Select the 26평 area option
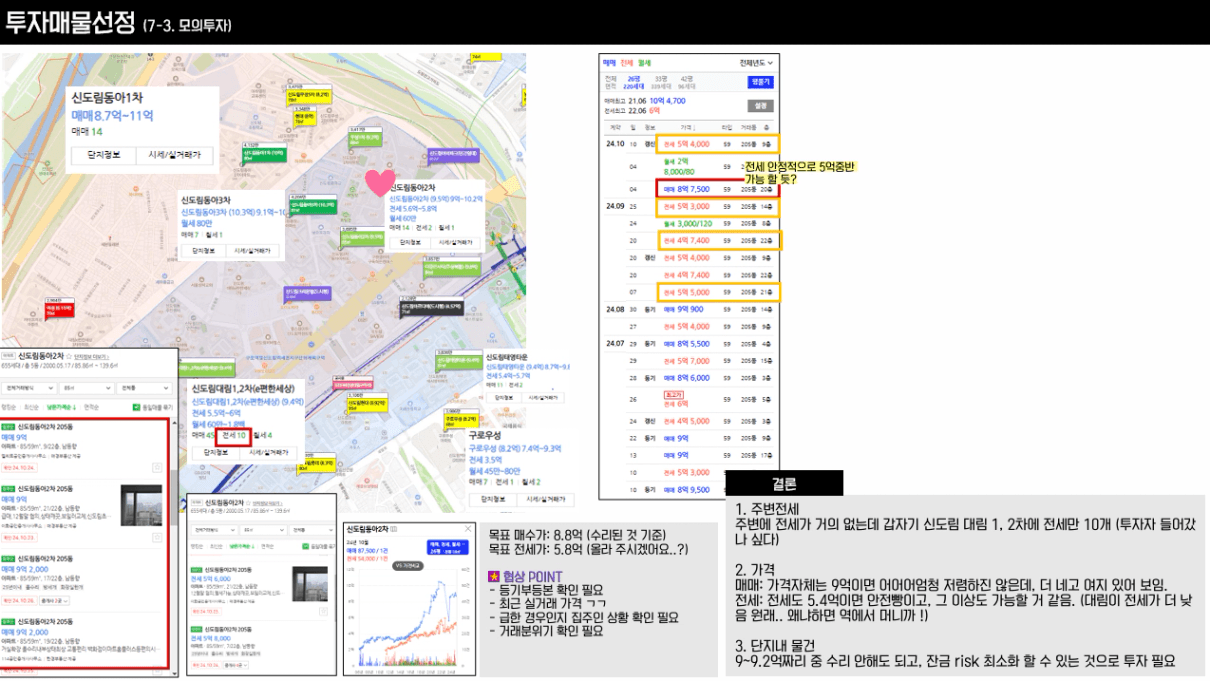The height and width of the screenshot is (681, 1210). pyautogui.click(x=633, y=78)
